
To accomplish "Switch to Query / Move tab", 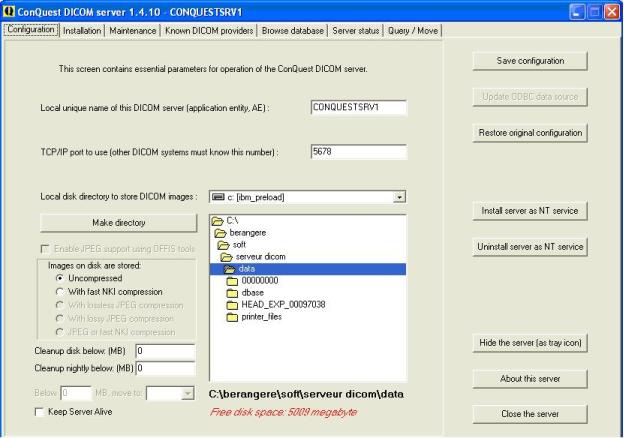I will click(x=413, y=31).
